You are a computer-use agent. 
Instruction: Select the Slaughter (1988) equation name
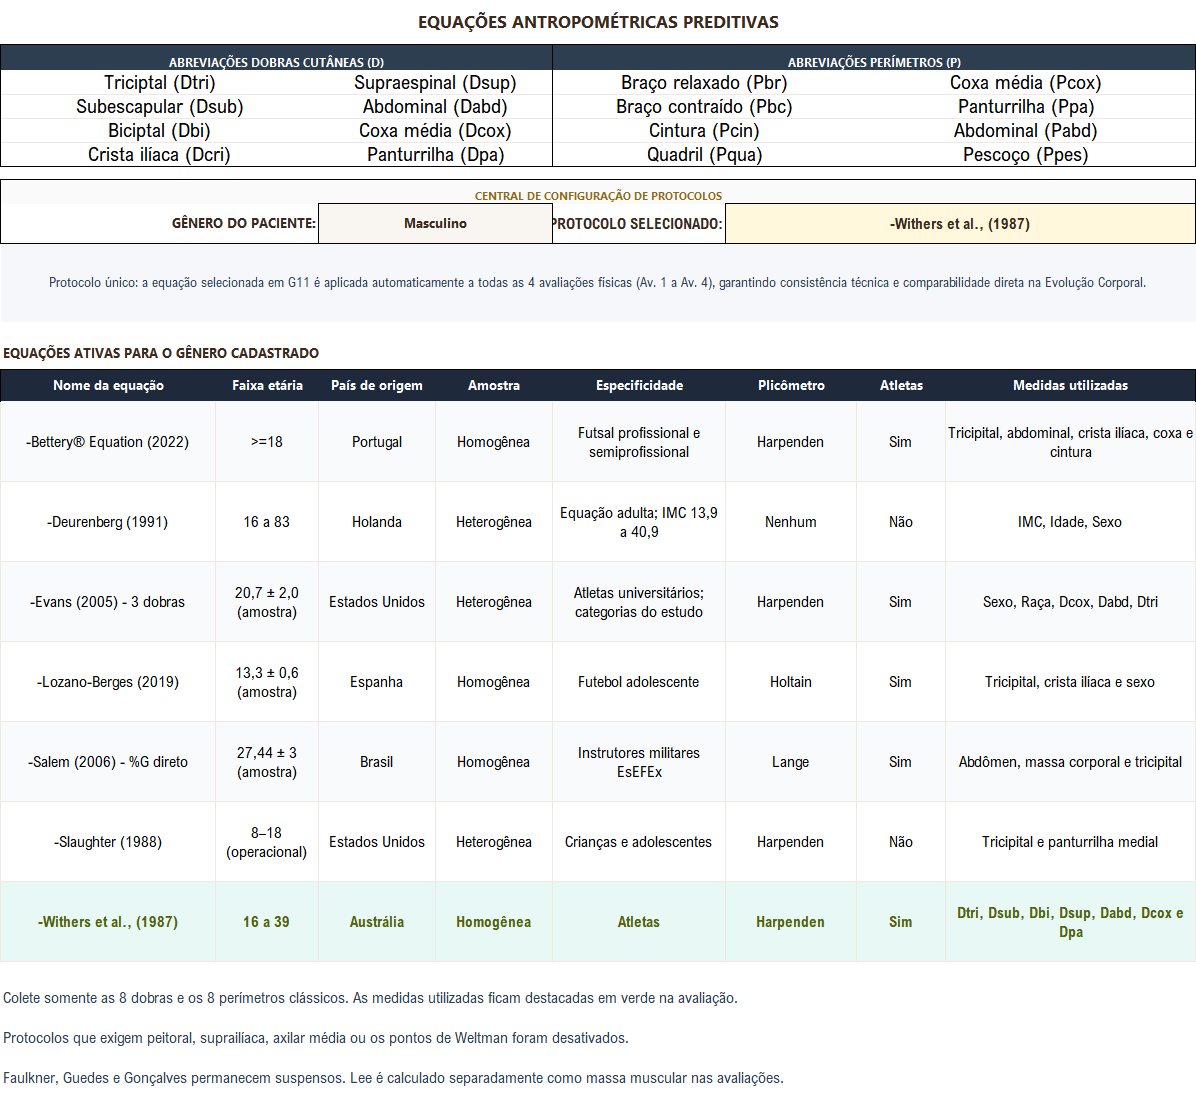tap(108, 843)
